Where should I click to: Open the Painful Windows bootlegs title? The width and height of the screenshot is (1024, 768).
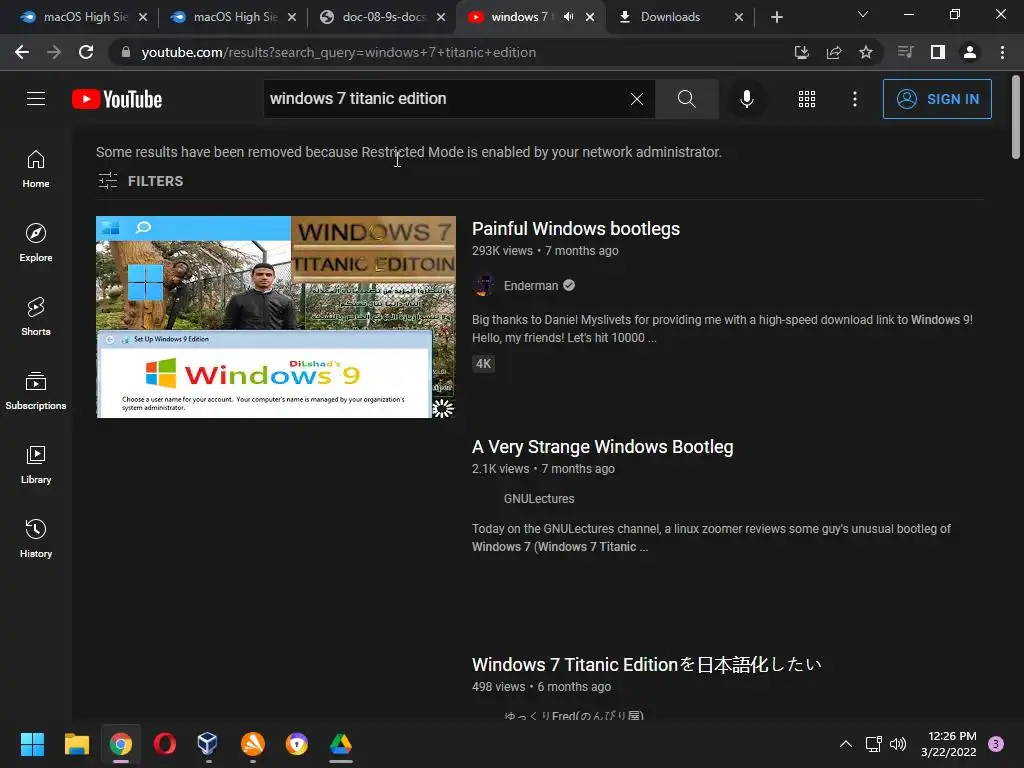coord(575,229)
